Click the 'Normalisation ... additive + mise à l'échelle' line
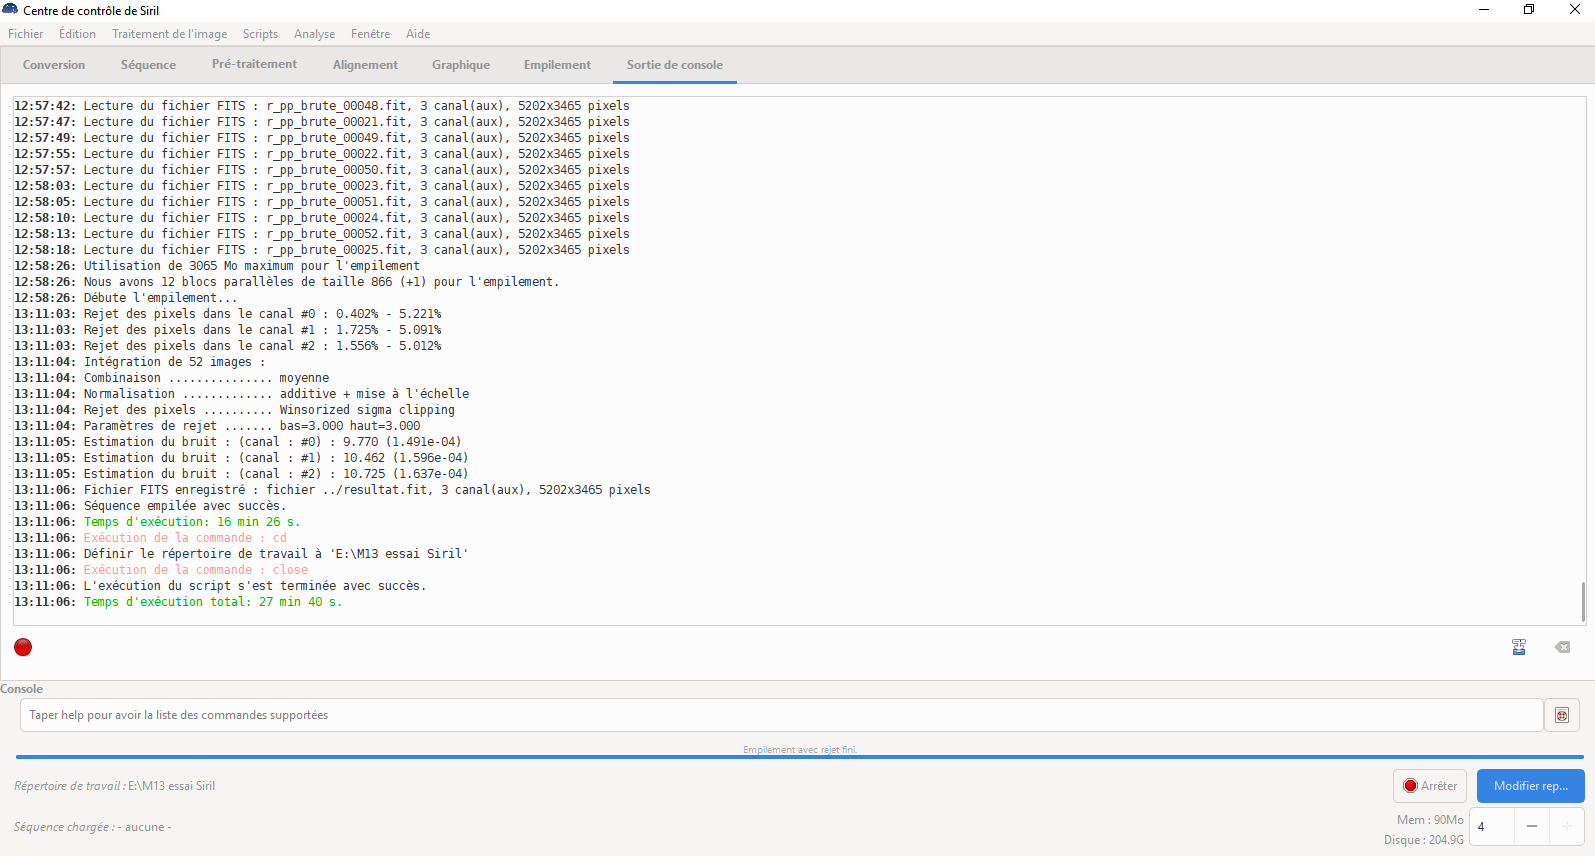The width and height of the screenshot is (1595, 856). (242, 394)
